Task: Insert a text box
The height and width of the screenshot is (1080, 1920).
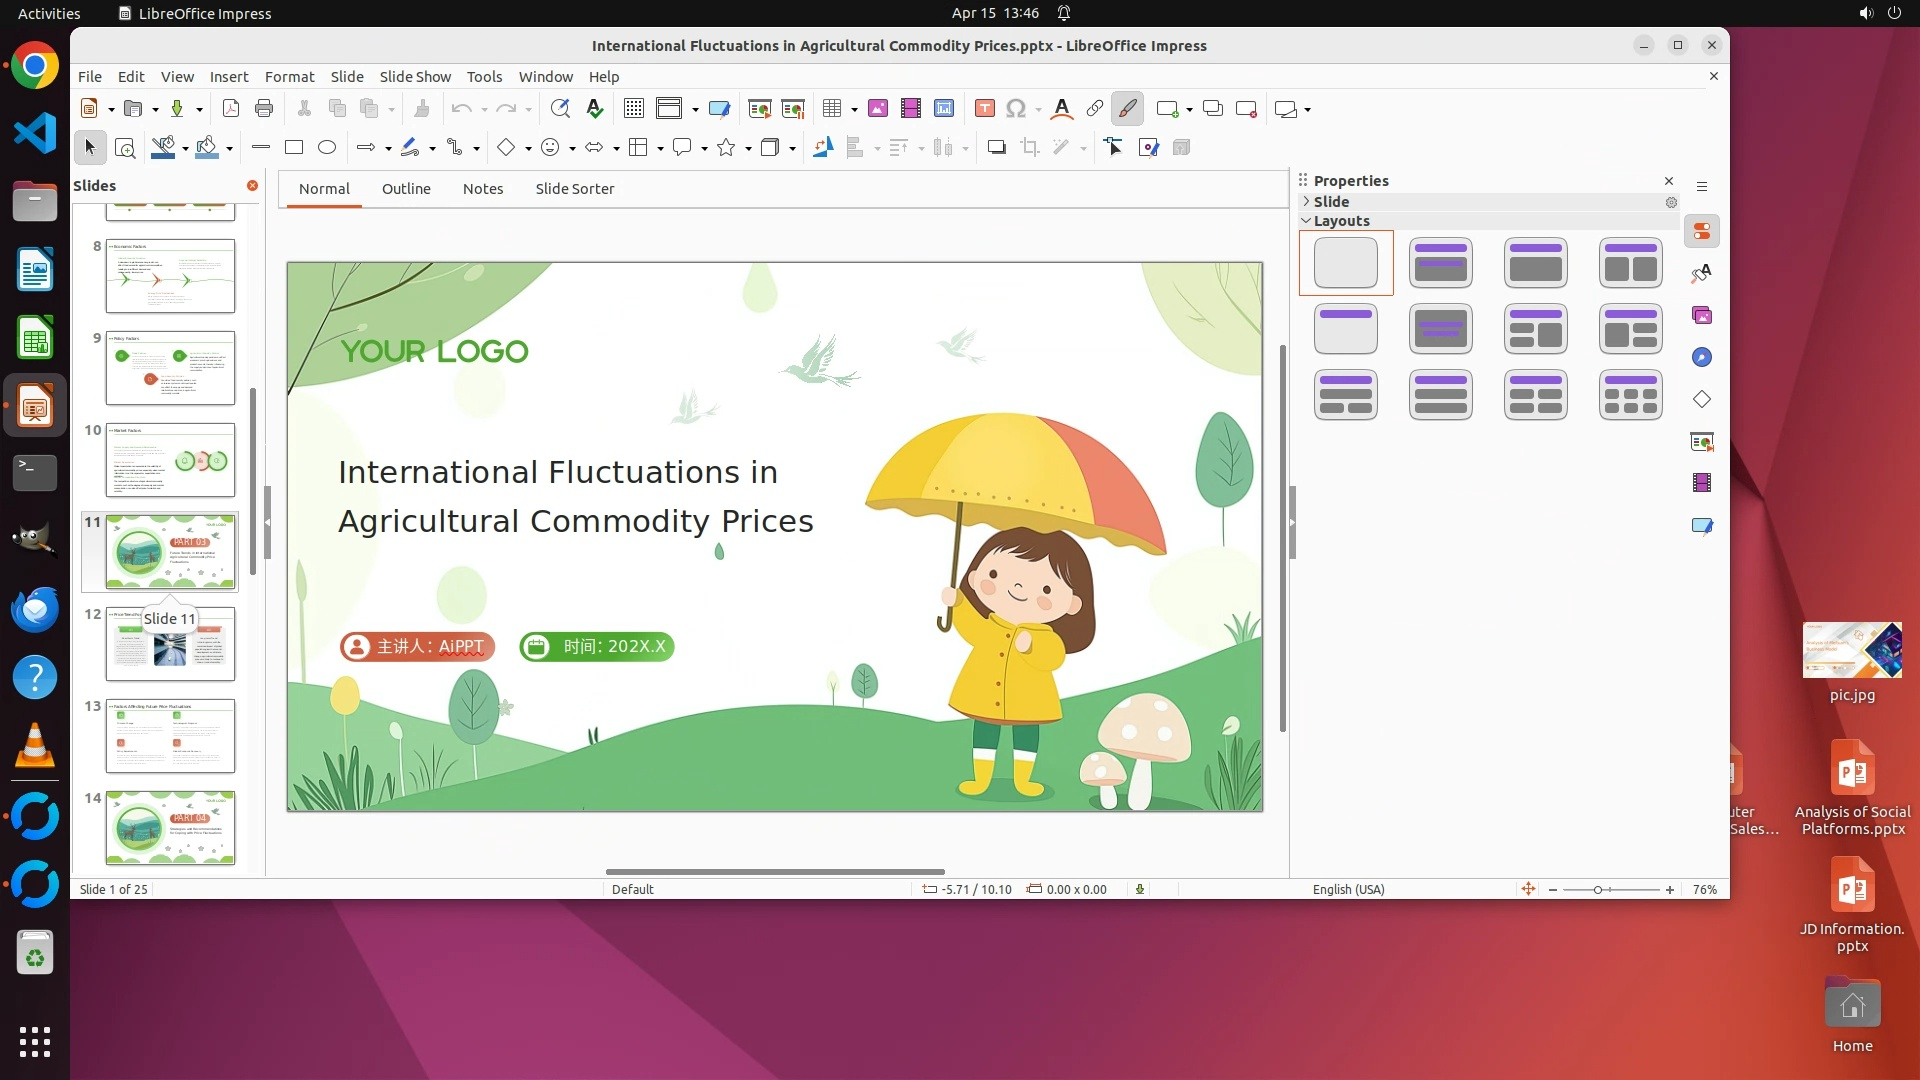Action: [x=984, y=109]
